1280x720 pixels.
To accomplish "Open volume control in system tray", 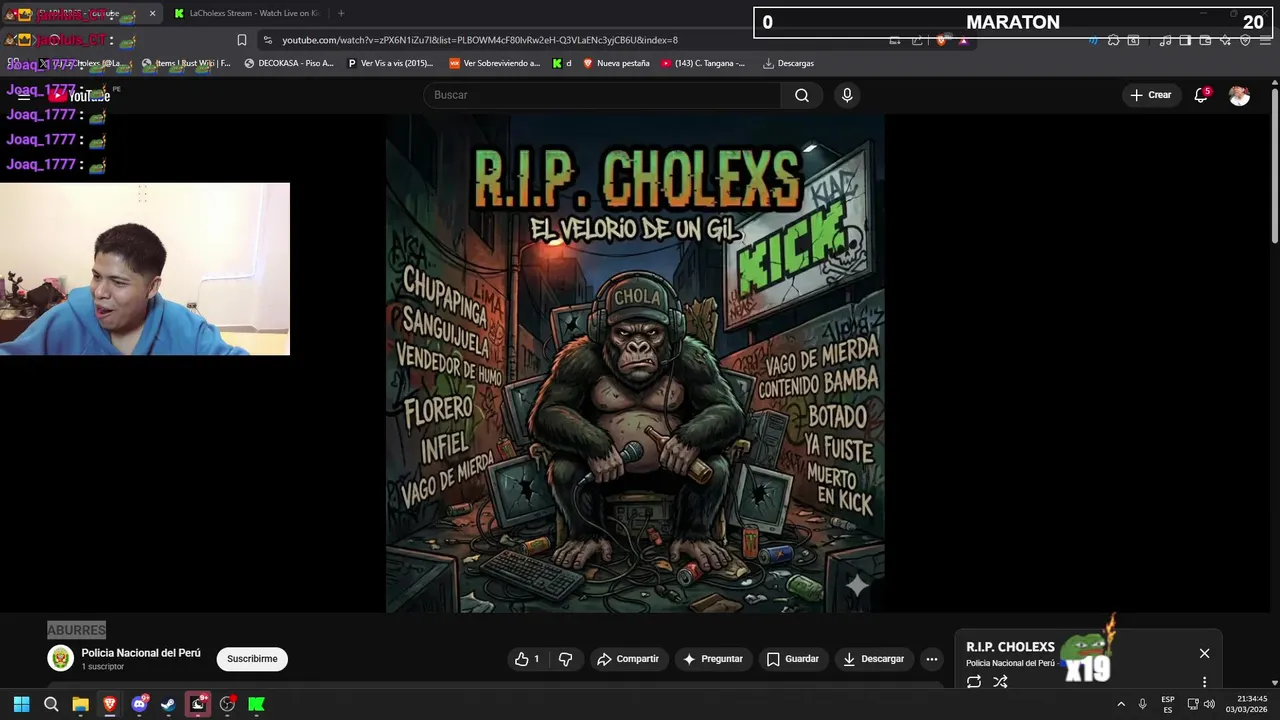I will (x=1209, y=704).
